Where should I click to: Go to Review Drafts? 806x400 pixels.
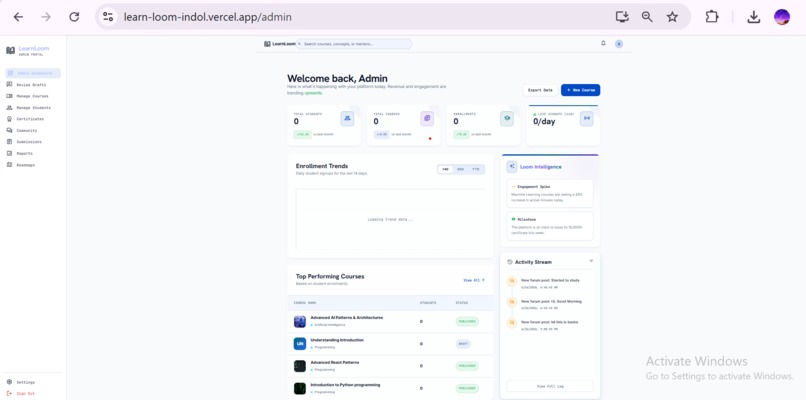33,85
